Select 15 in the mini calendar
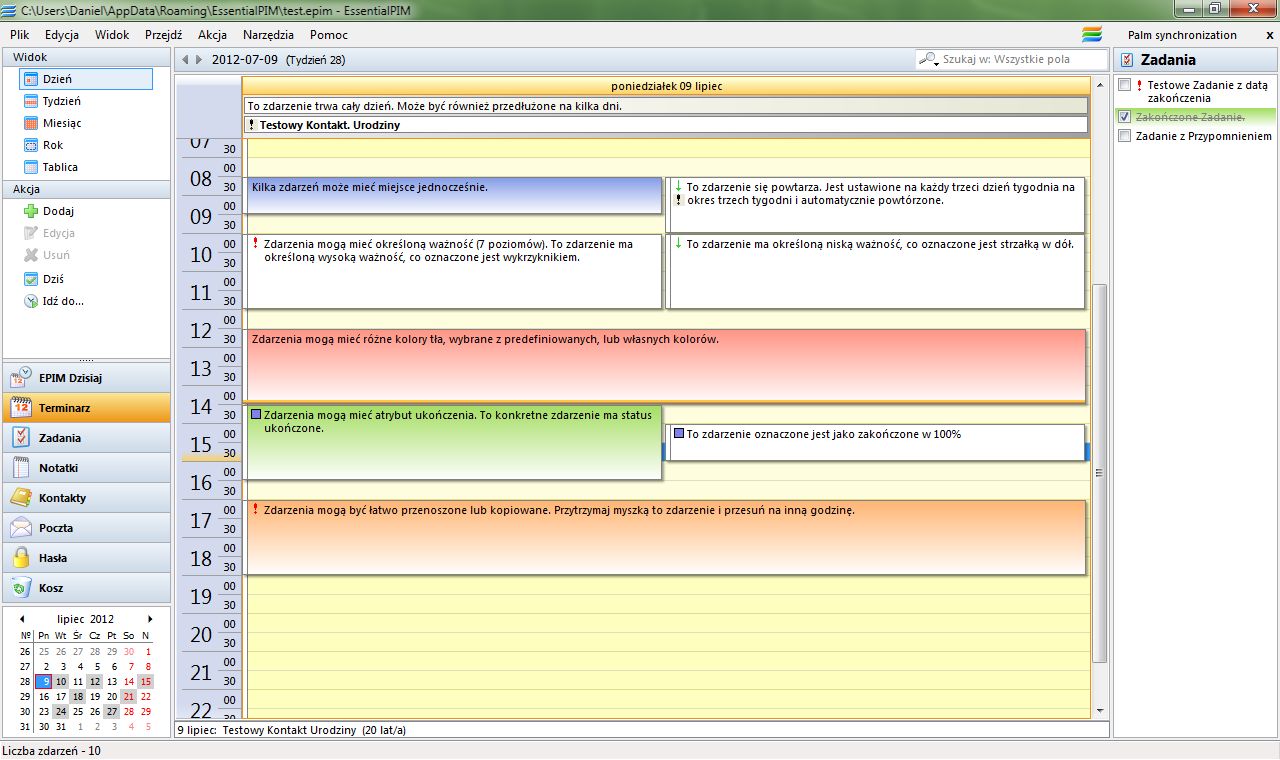1280x760 pixels. click(145, 682)
